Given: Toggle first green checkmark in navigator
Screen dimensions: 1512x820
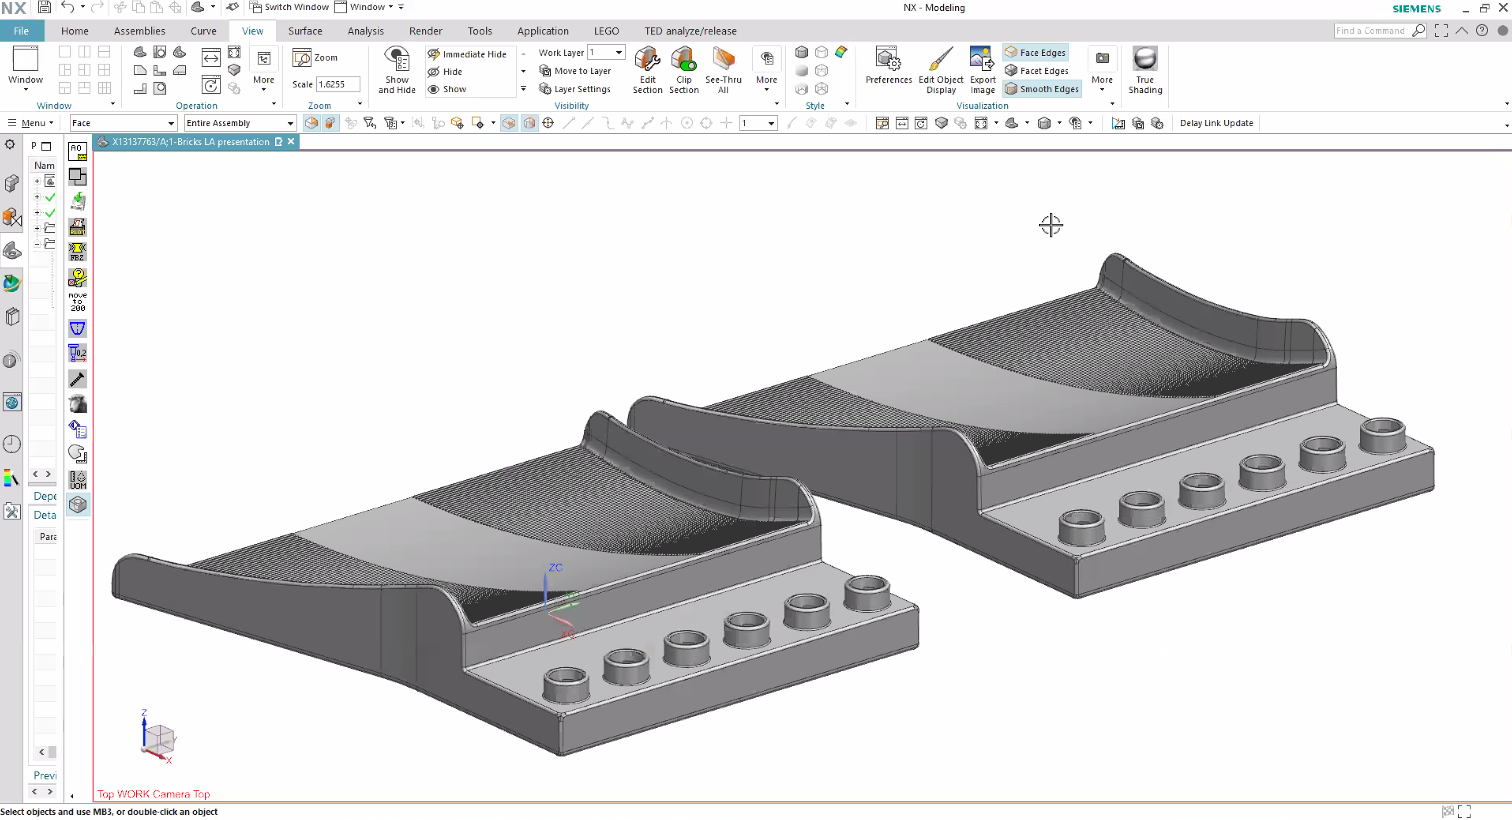Looking at the screenshot, I should pos(50,198).
